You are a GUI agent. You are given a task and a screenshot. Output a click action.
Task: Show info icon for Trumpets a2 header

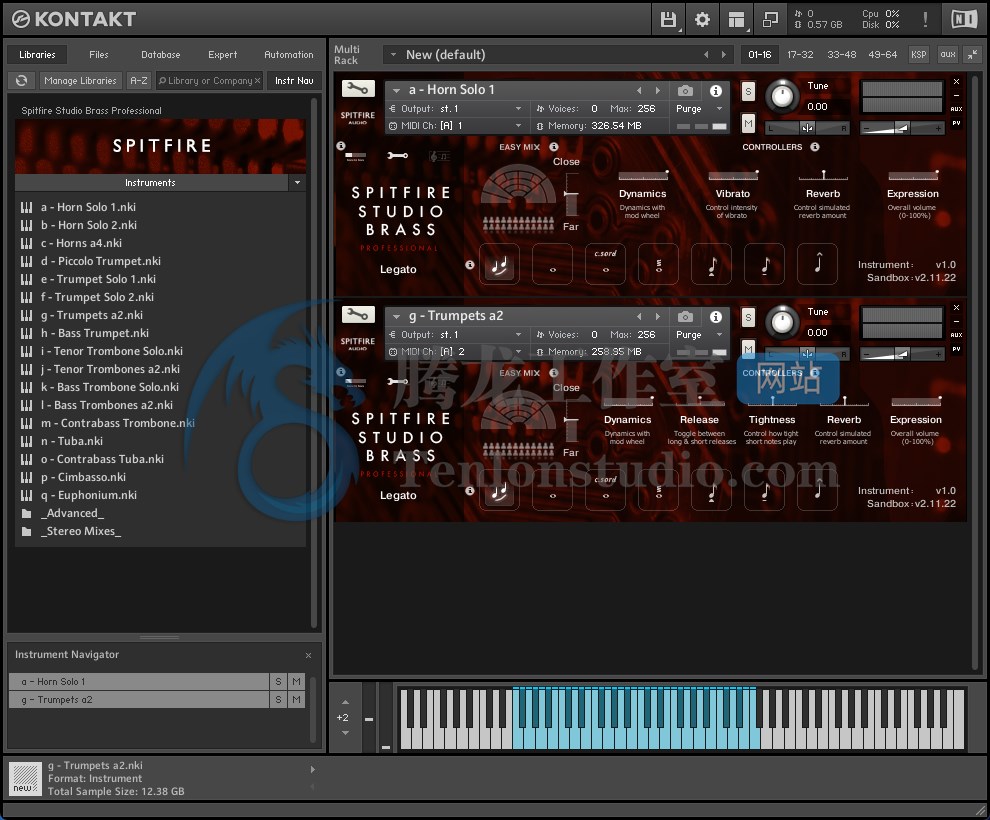pos(715,316)
